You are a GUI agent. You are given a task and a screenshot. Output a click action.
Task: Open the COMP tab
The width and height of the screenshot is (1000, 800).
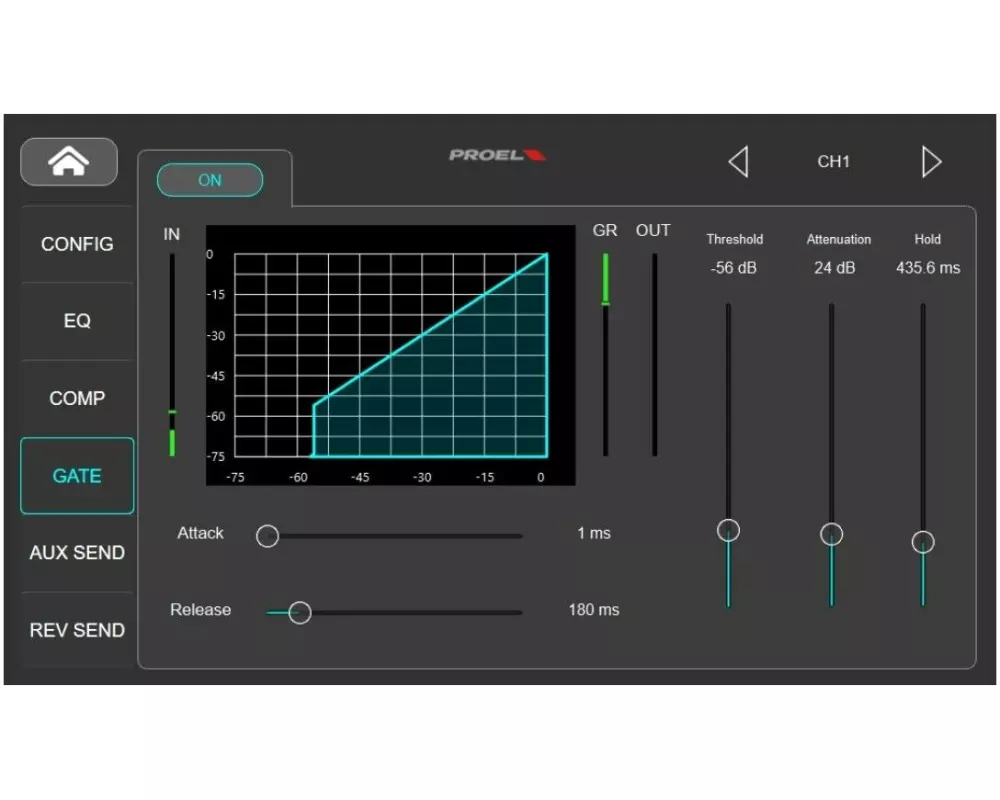pyautogui.click(x=77, y=398)
